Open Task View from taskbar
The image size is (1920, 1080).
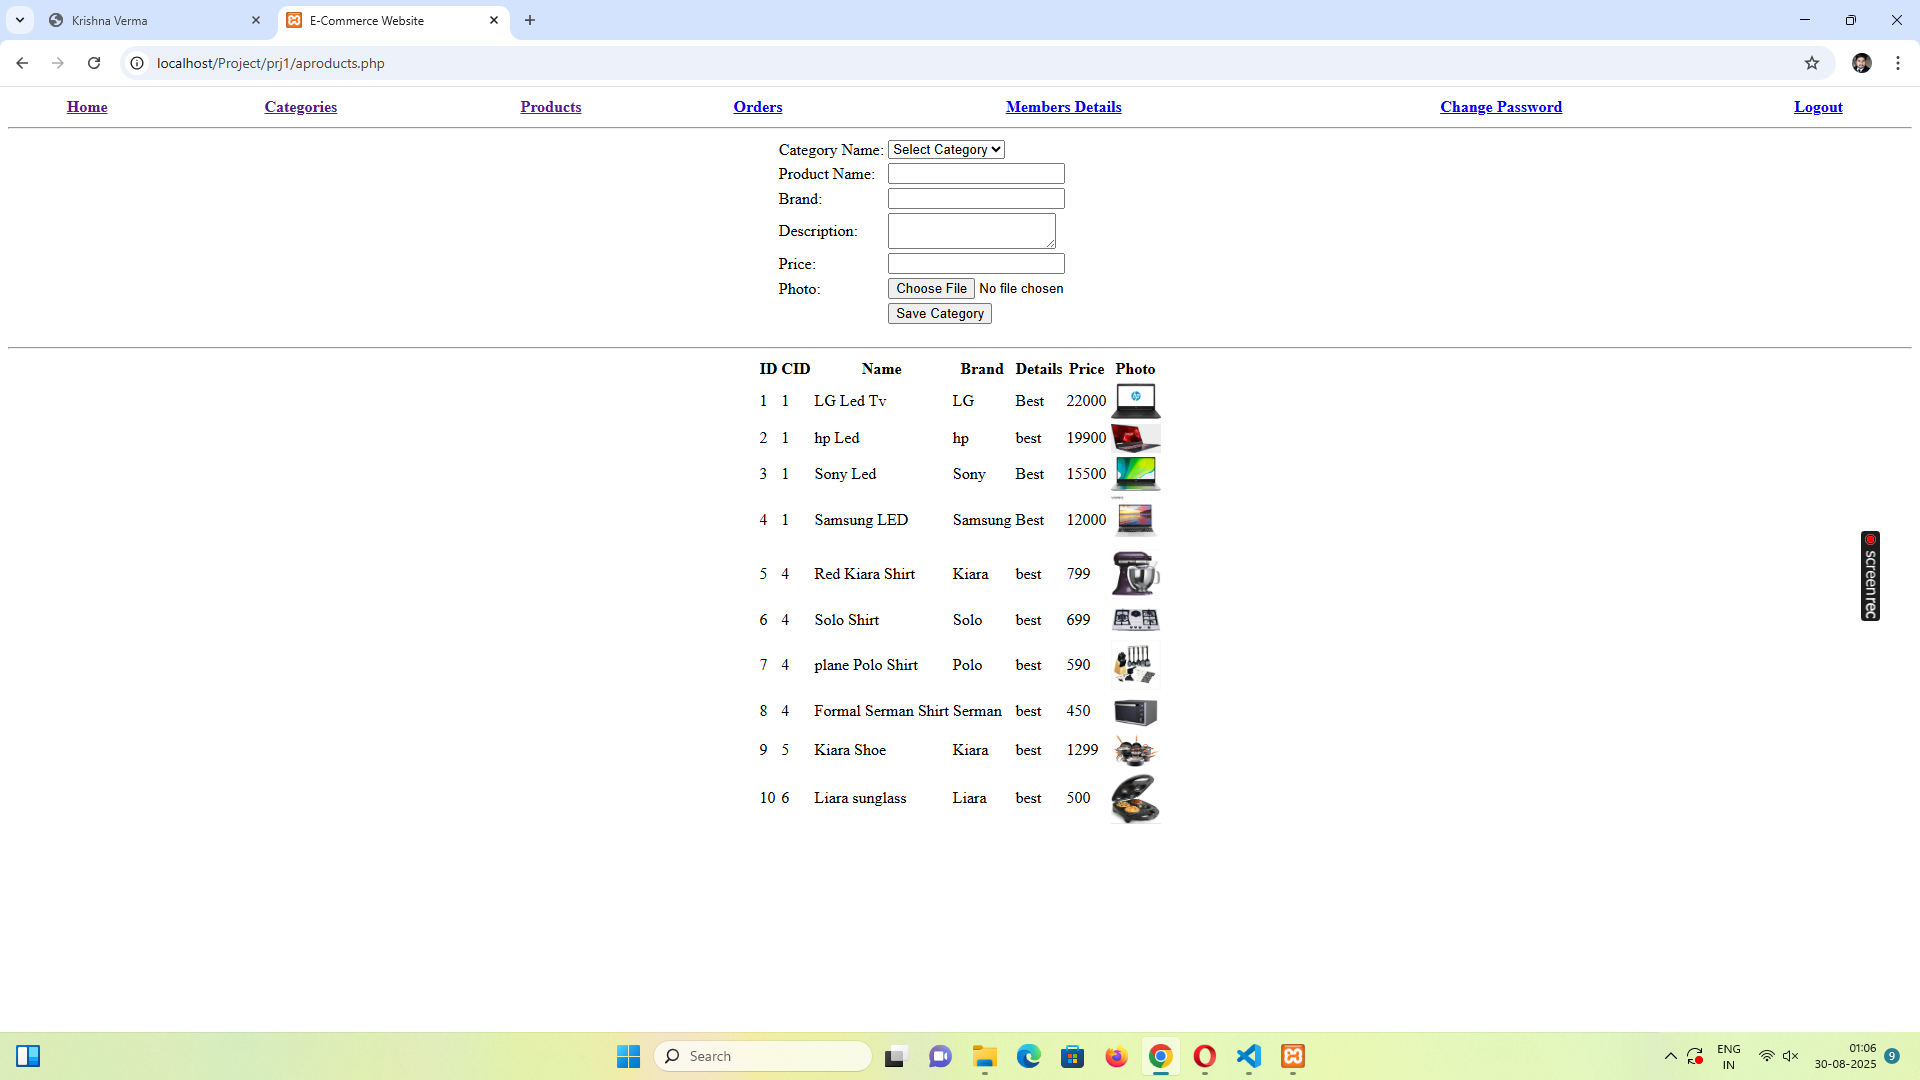[896, 1056]
